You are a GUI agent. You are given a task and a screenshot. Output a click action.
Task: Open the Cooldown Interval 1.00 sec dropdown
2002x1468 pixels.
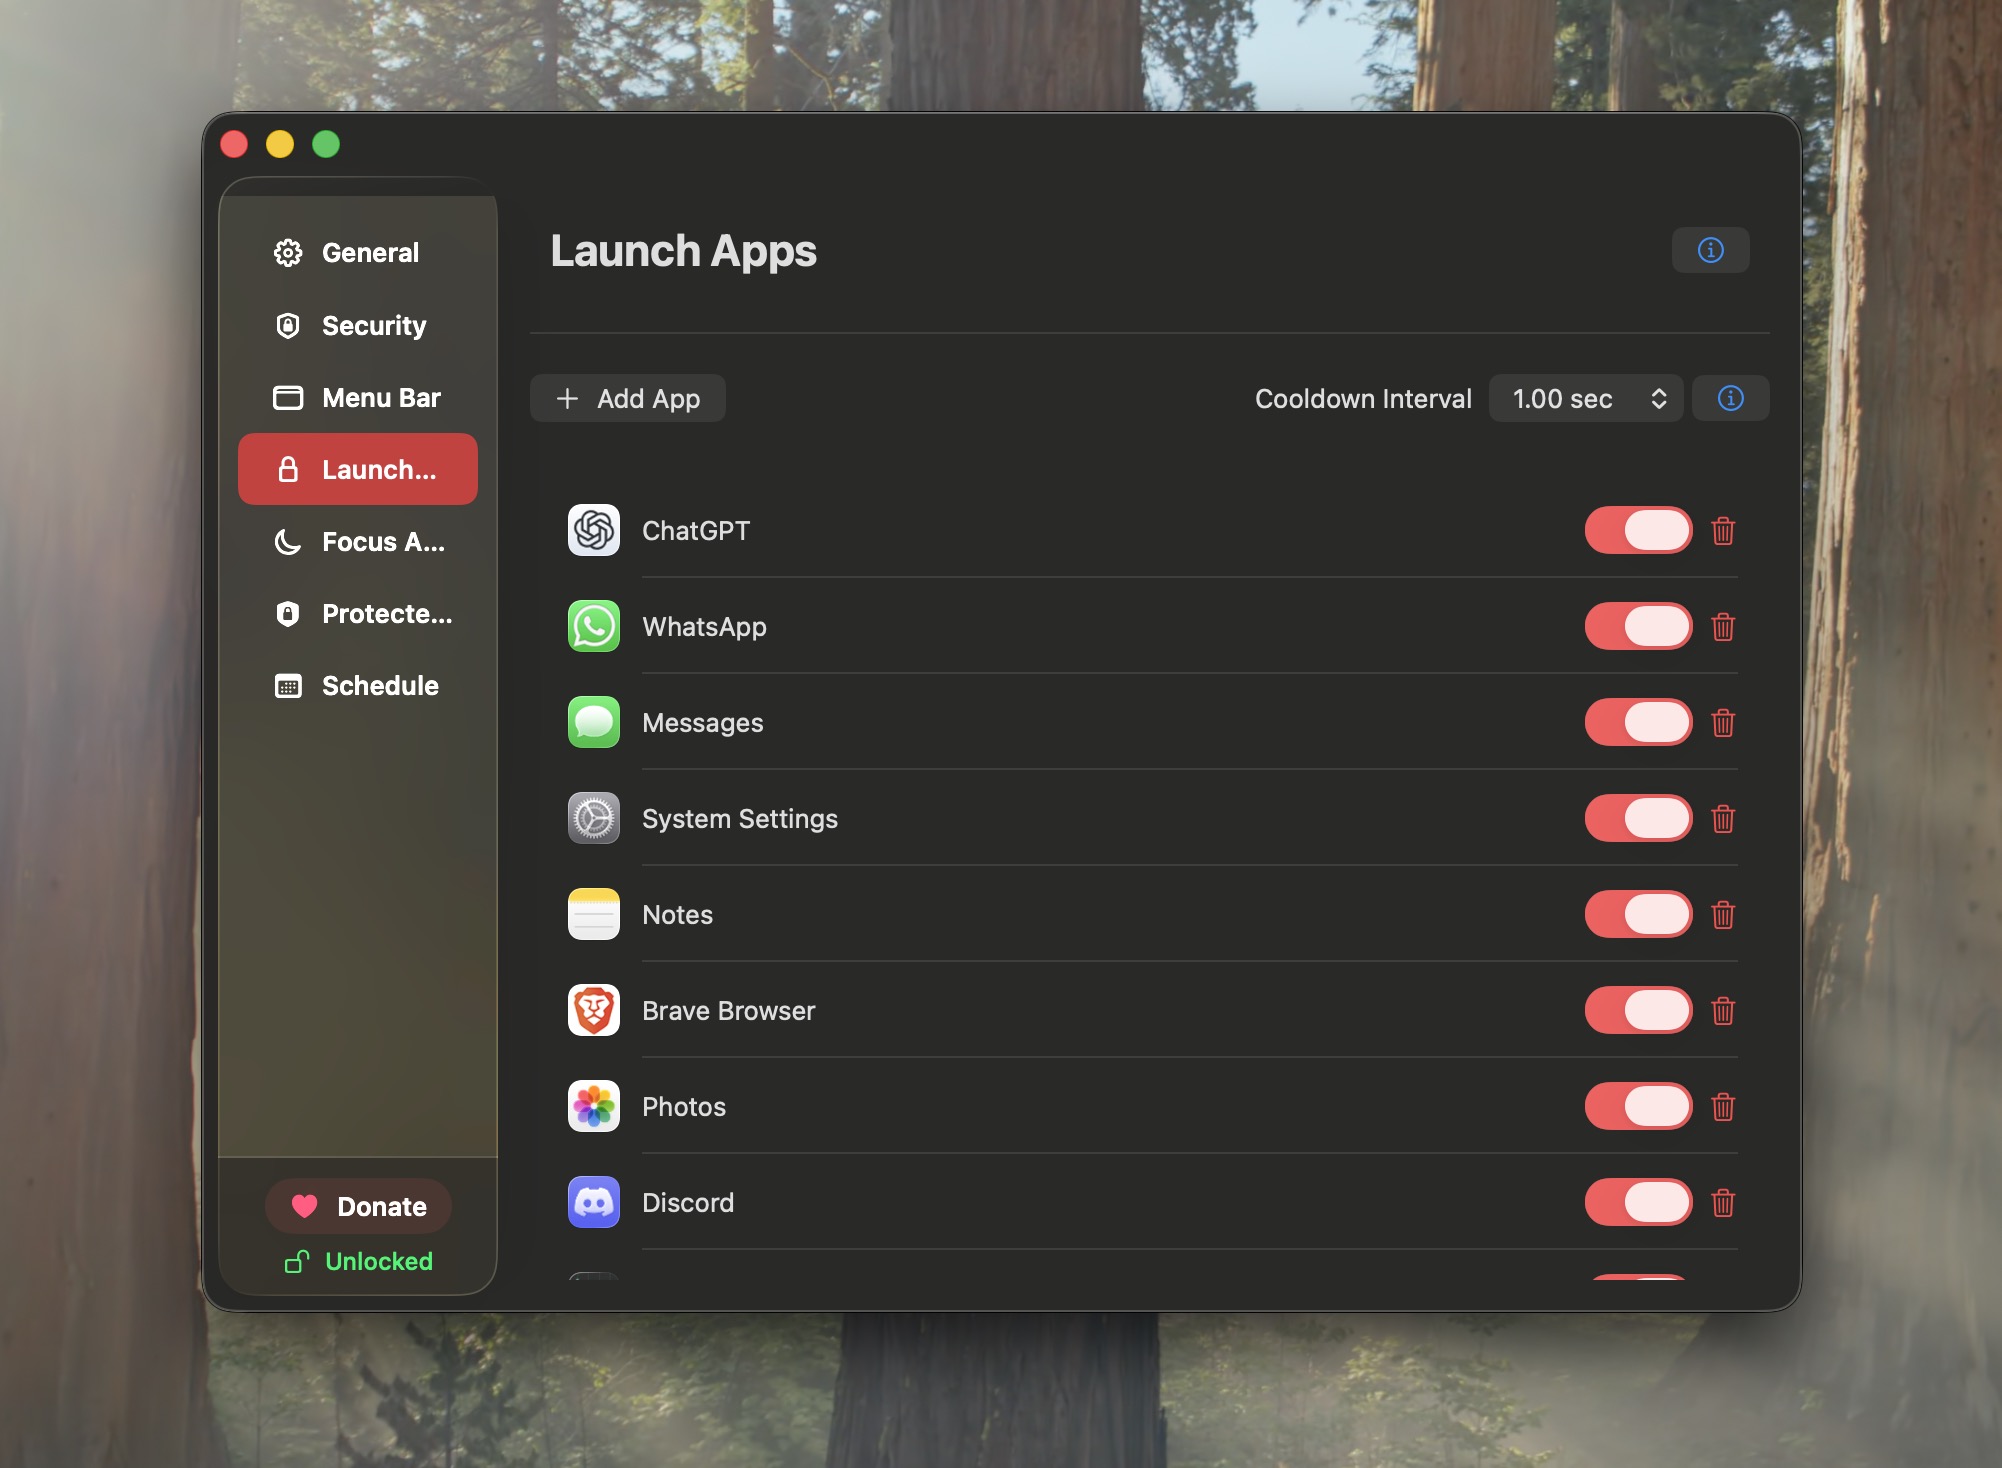pos(1586,399)
